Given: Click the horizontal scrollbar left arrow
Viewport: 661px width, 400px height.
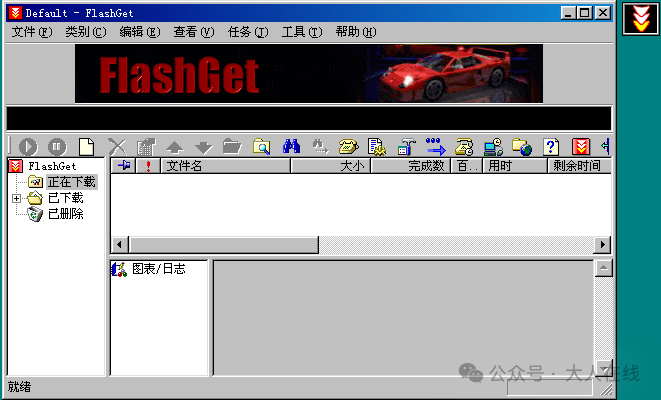Looking at the screenshot, I should (119, 244).
